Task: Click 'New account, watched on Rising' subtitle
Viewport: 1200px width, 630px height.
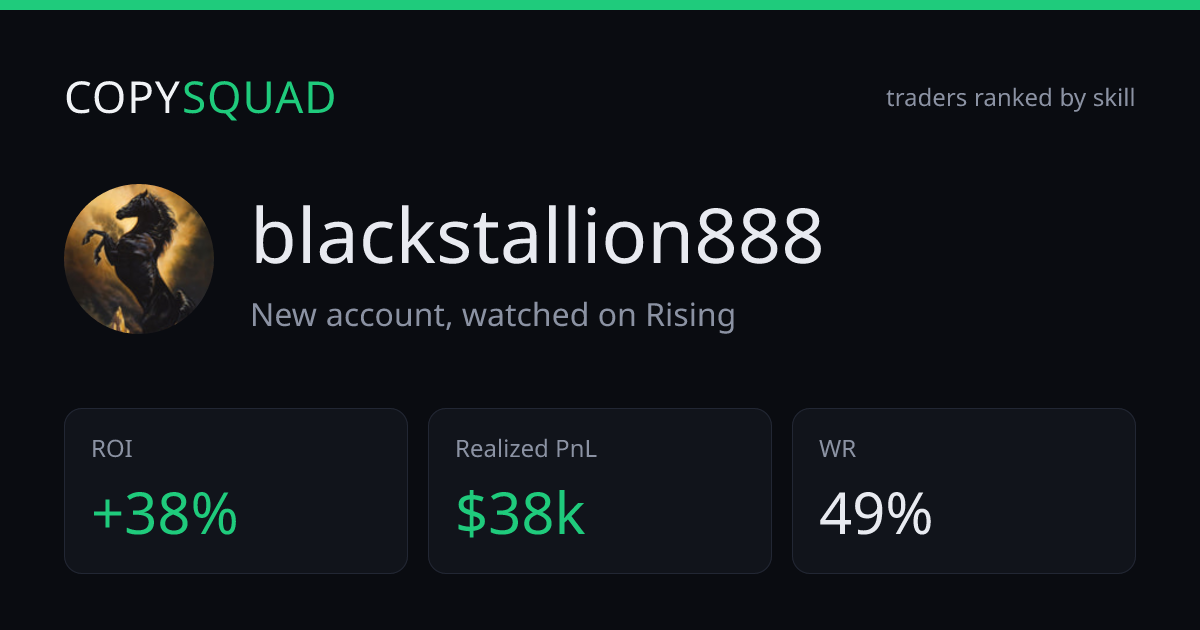Action: point(493,315)
